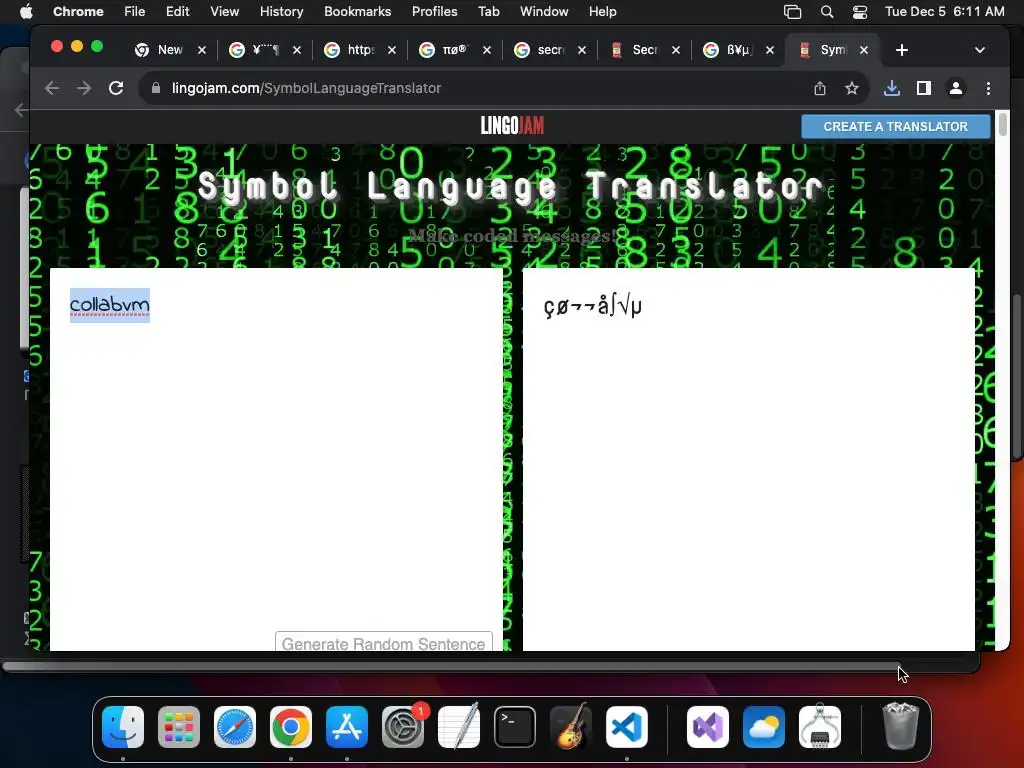Open the History menu

point(281,12)
